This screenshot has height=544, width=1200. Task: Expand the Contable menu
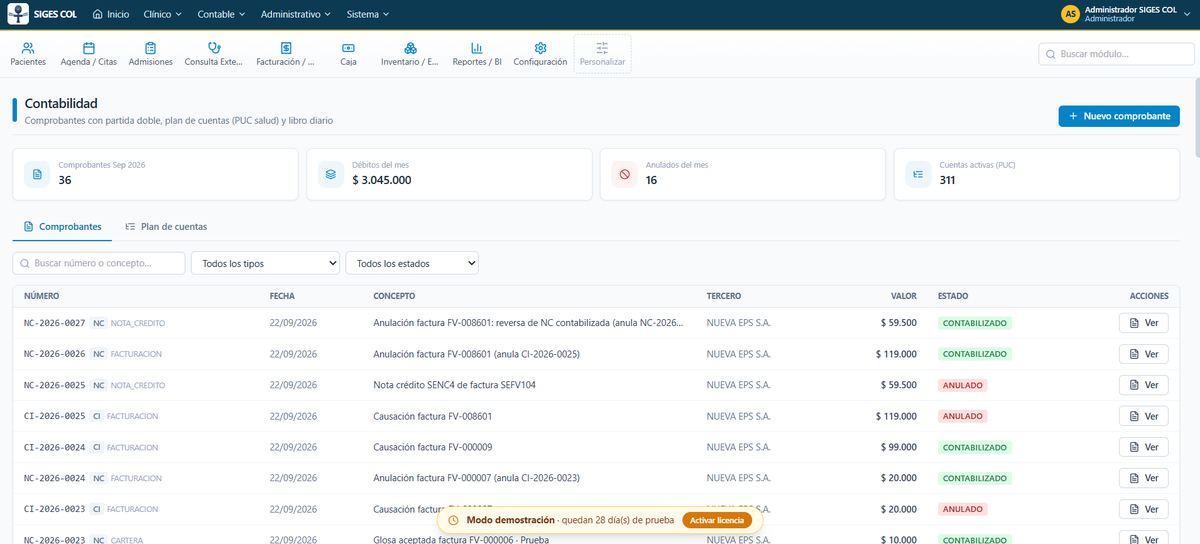click(221, 14)
